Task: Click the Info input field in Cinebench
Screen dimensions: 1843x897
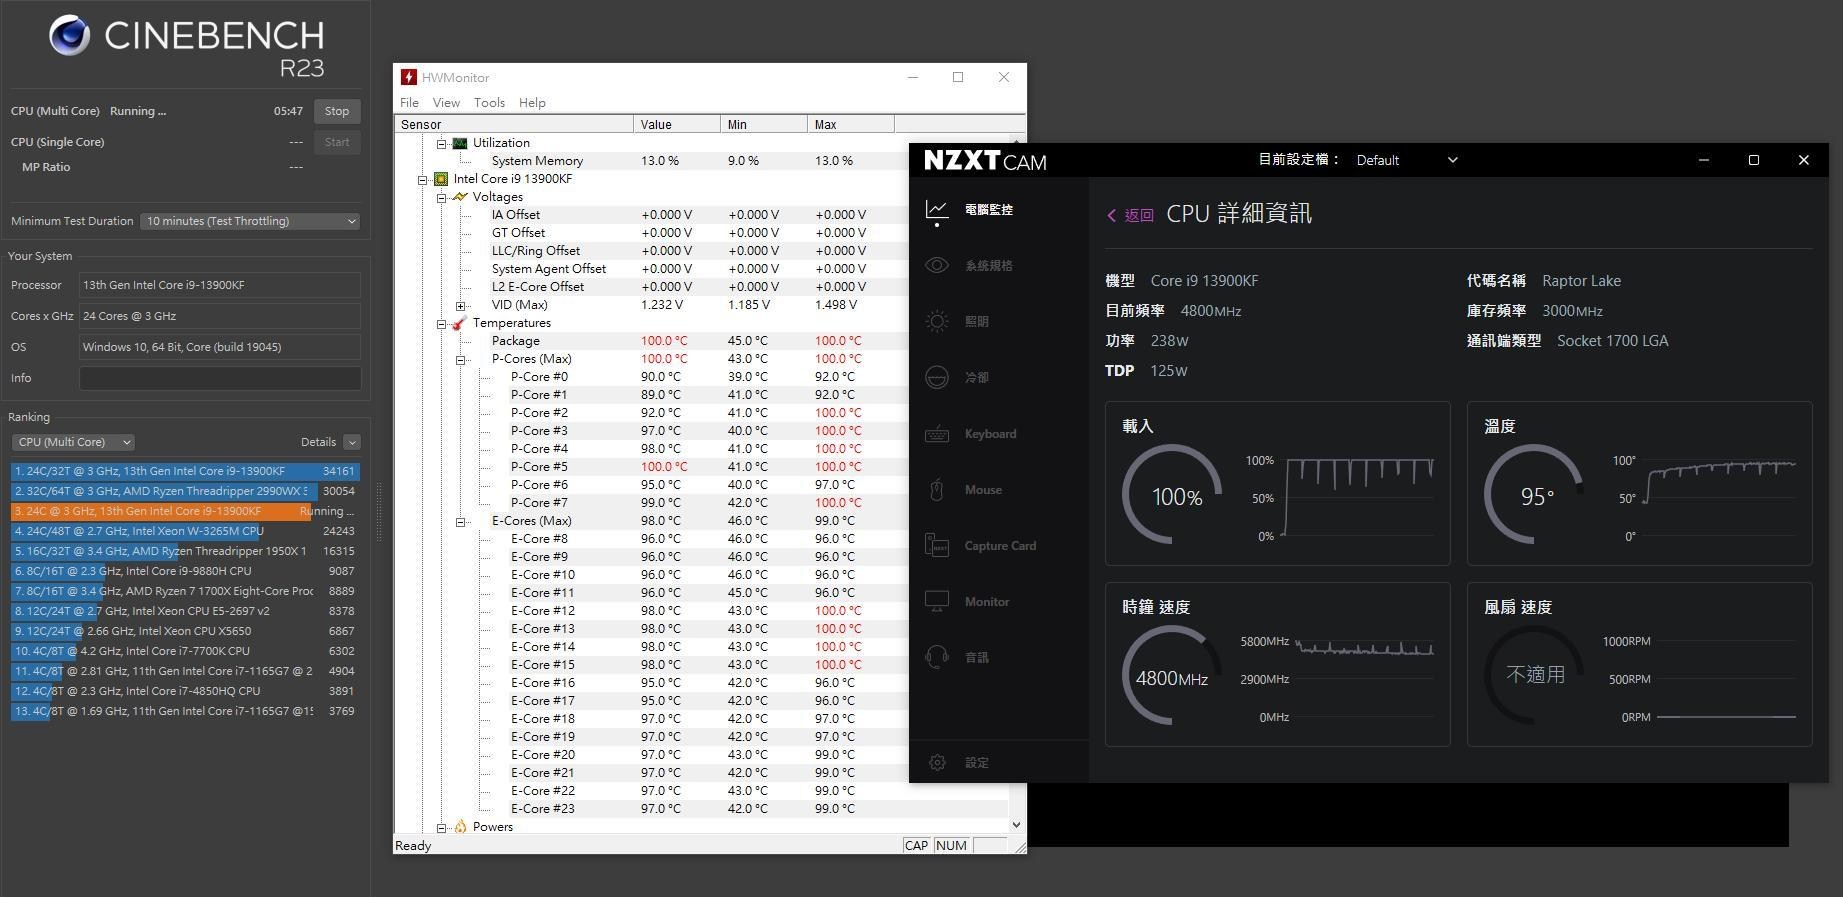Action: point(220,378)
